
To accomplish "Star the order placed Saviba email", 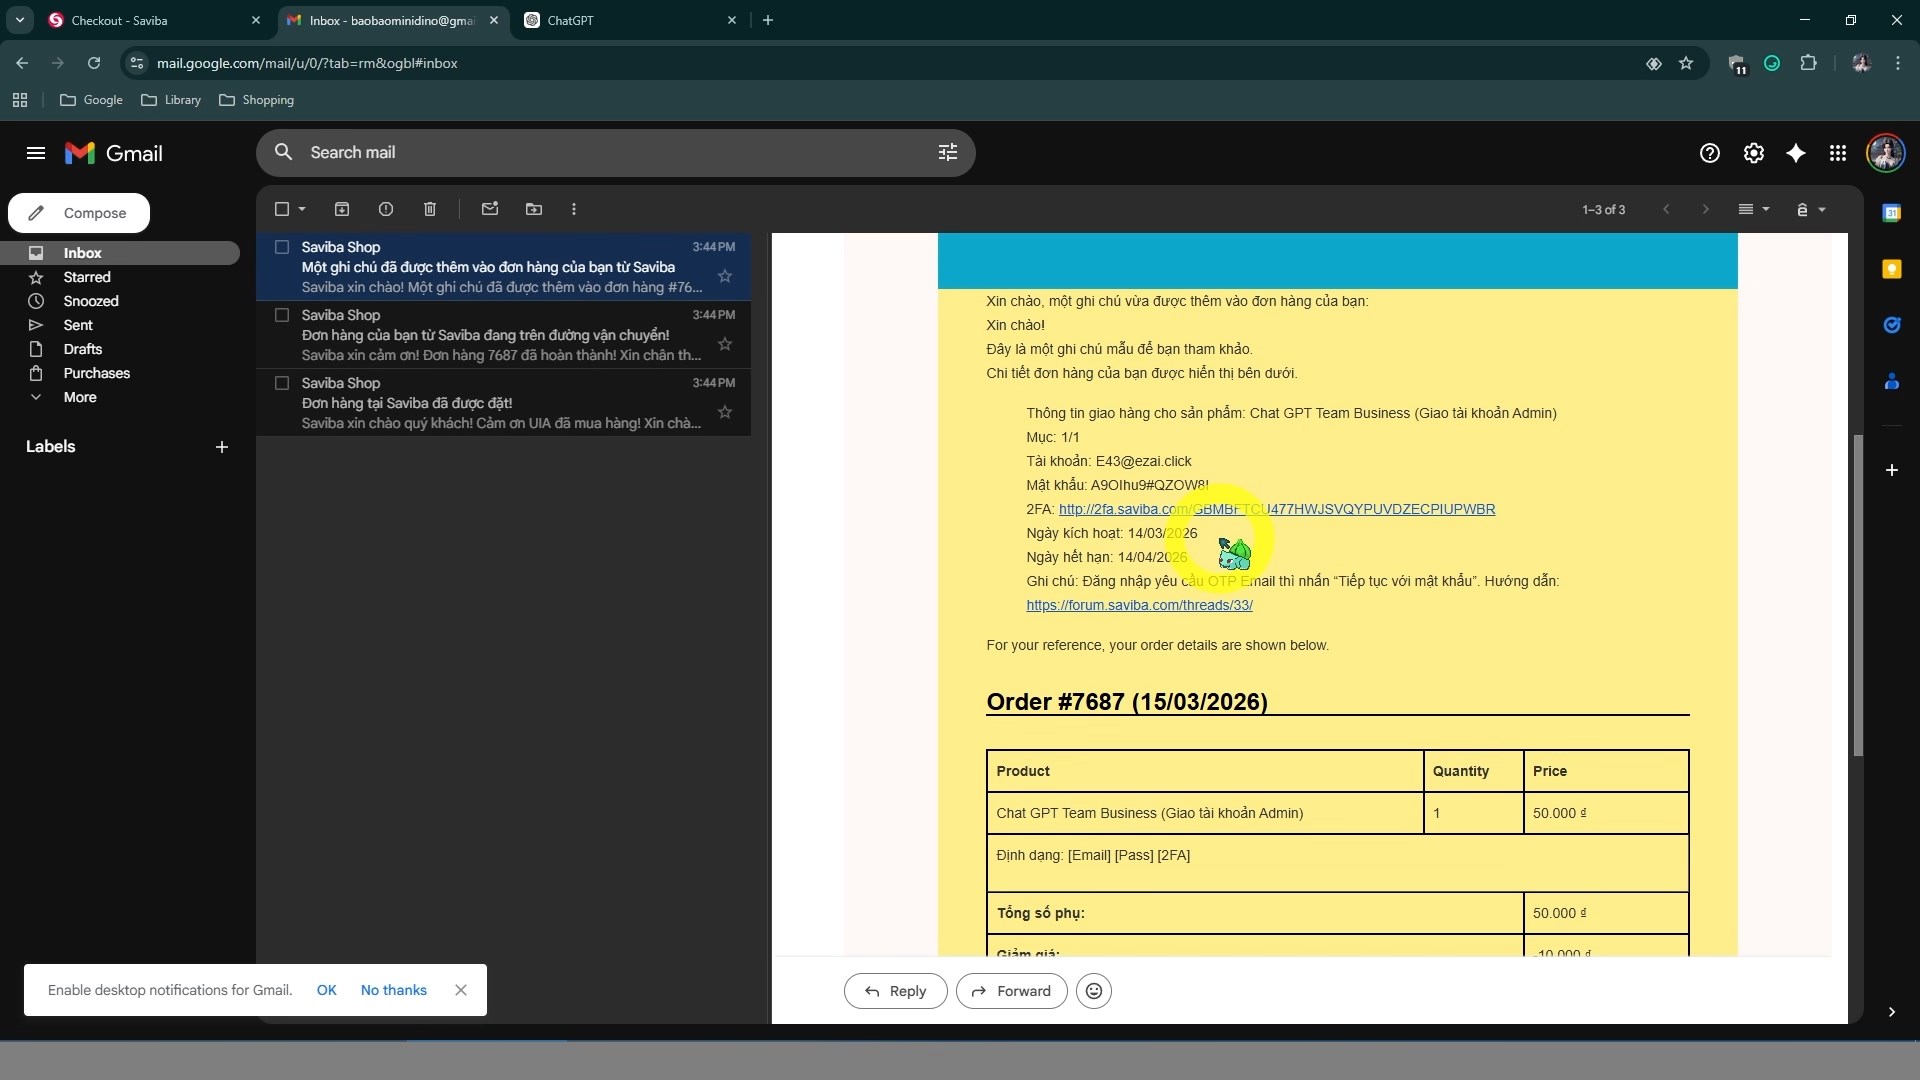I will (x=725, y=412).
